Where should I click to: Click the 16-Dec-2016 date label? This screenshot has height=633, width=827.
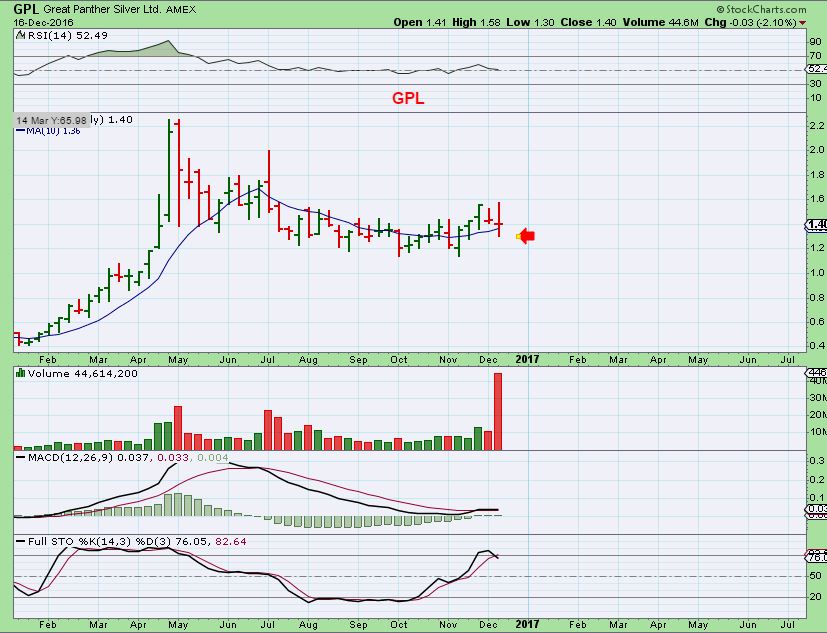(x=43, y=23)
